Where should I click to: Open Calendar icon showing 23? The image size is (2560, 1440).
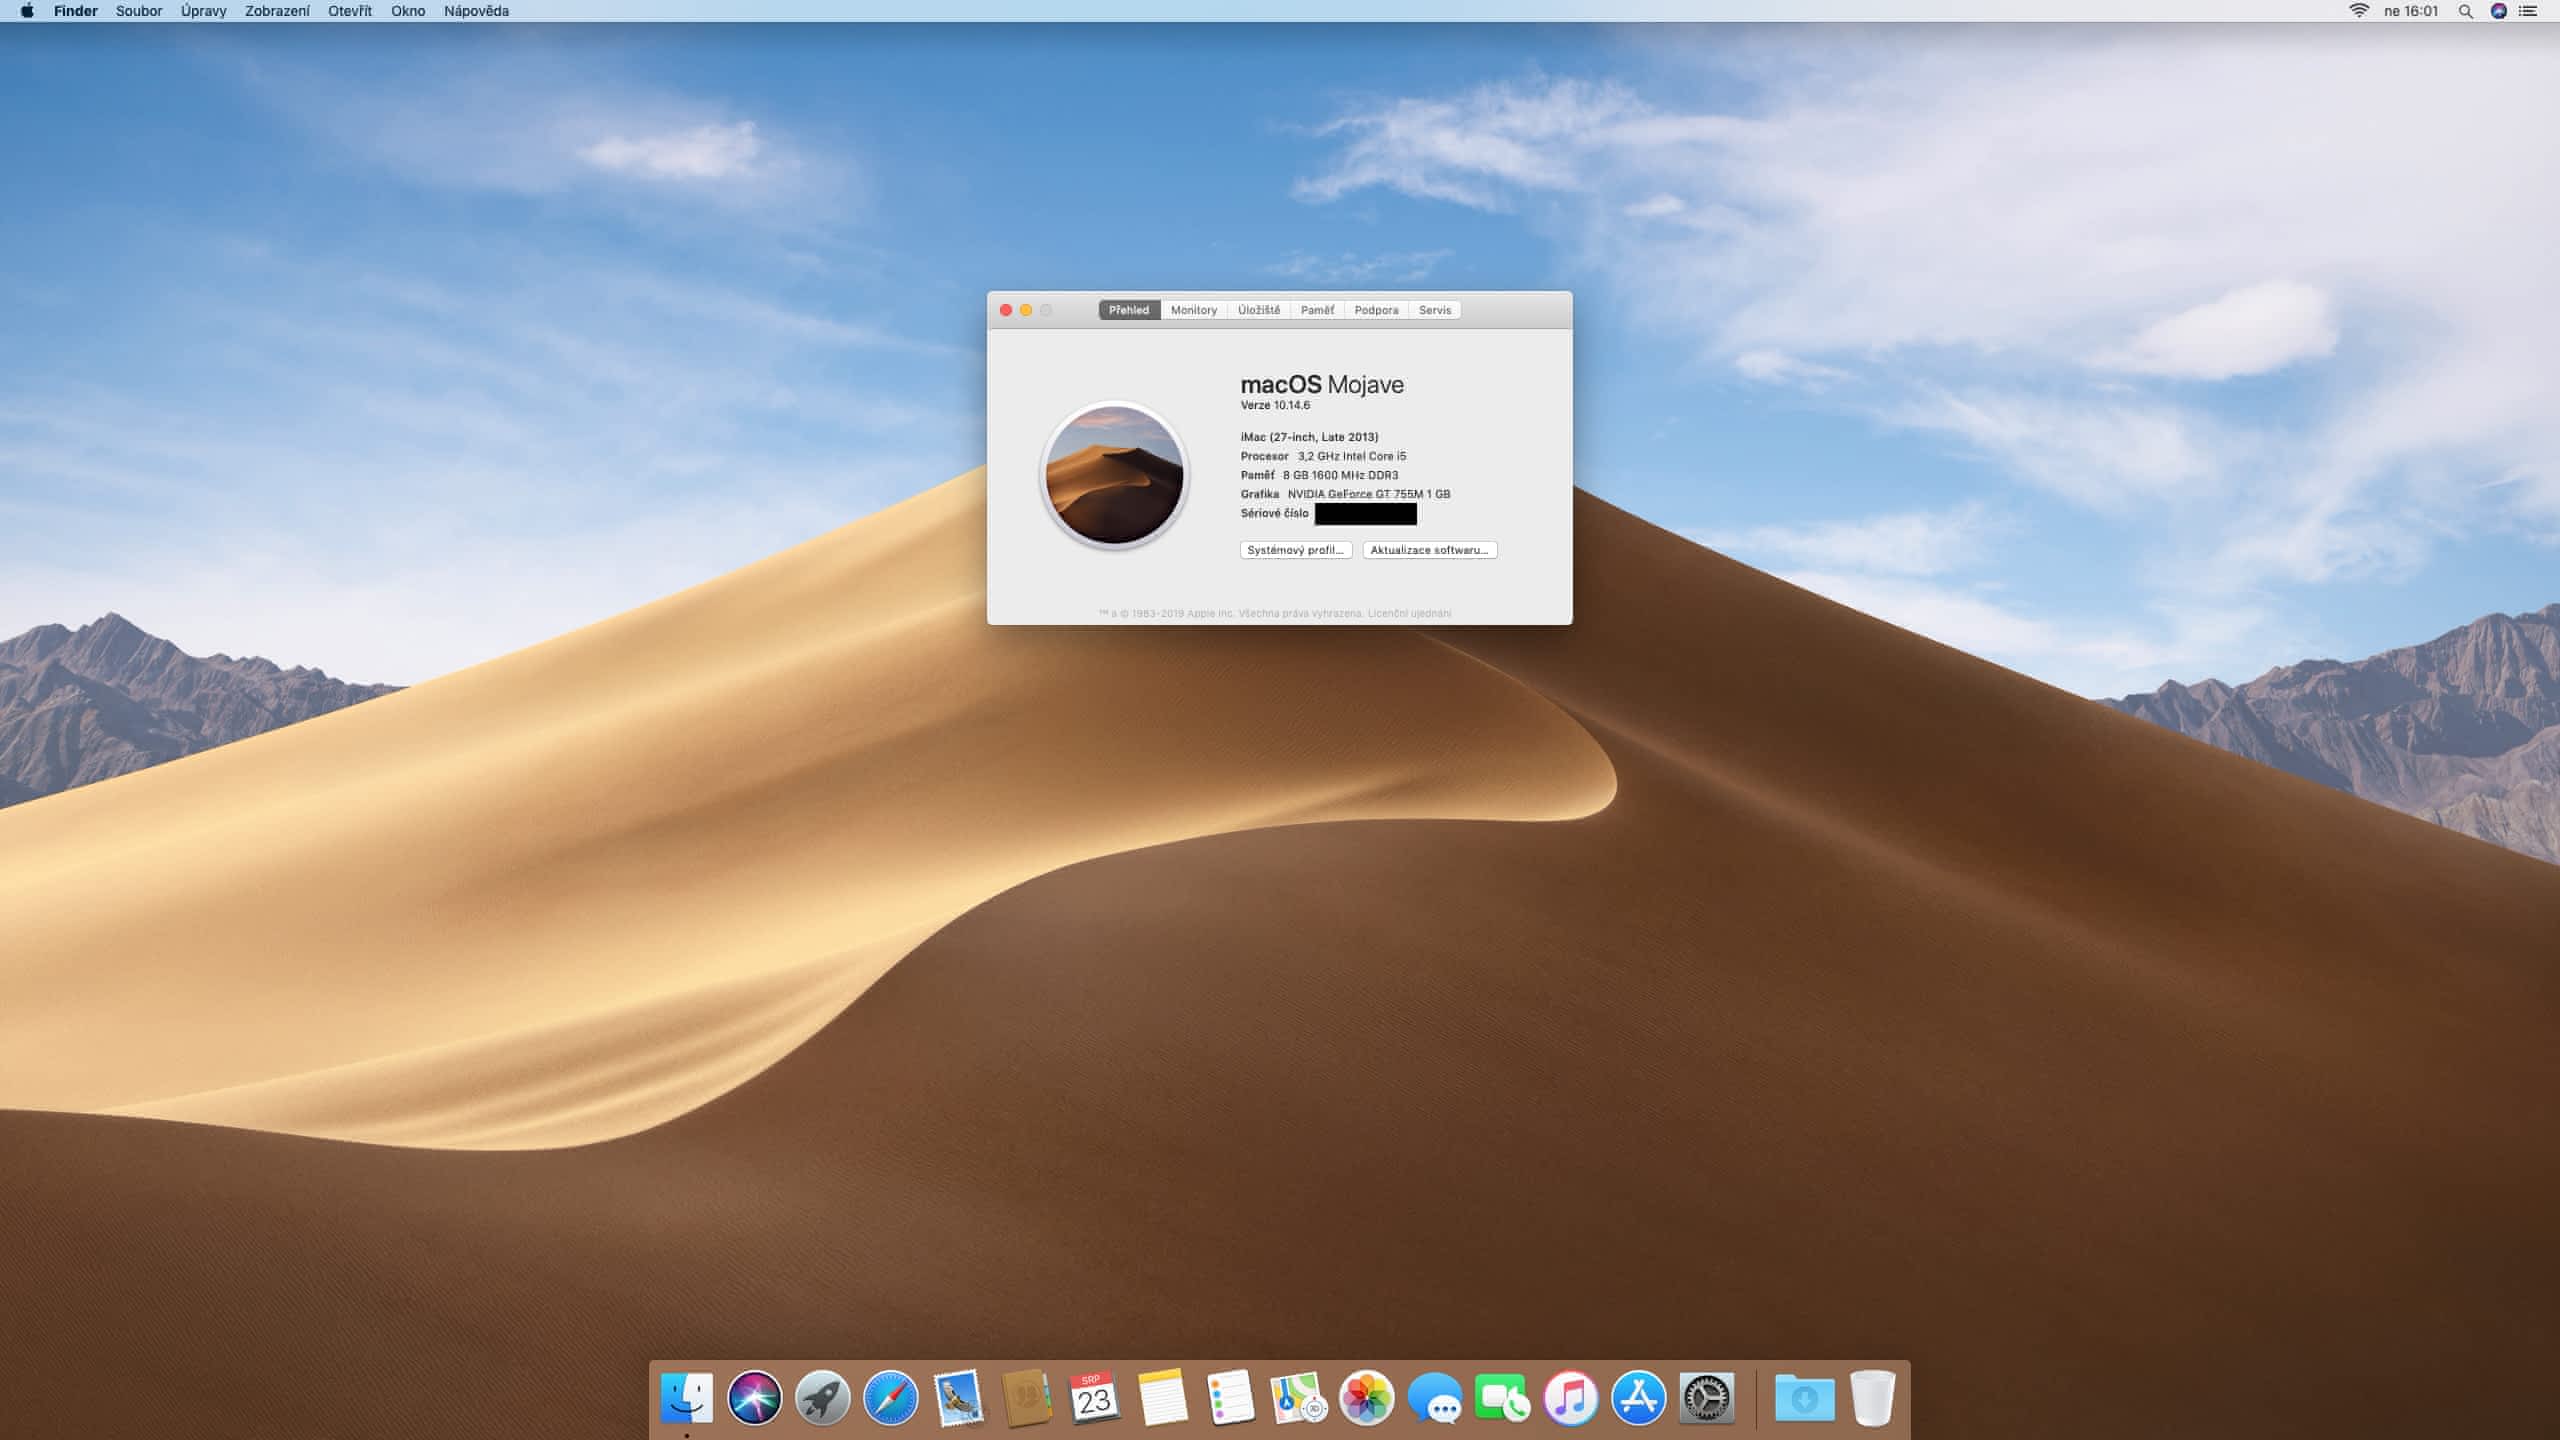click(x=1094, y=1397)
